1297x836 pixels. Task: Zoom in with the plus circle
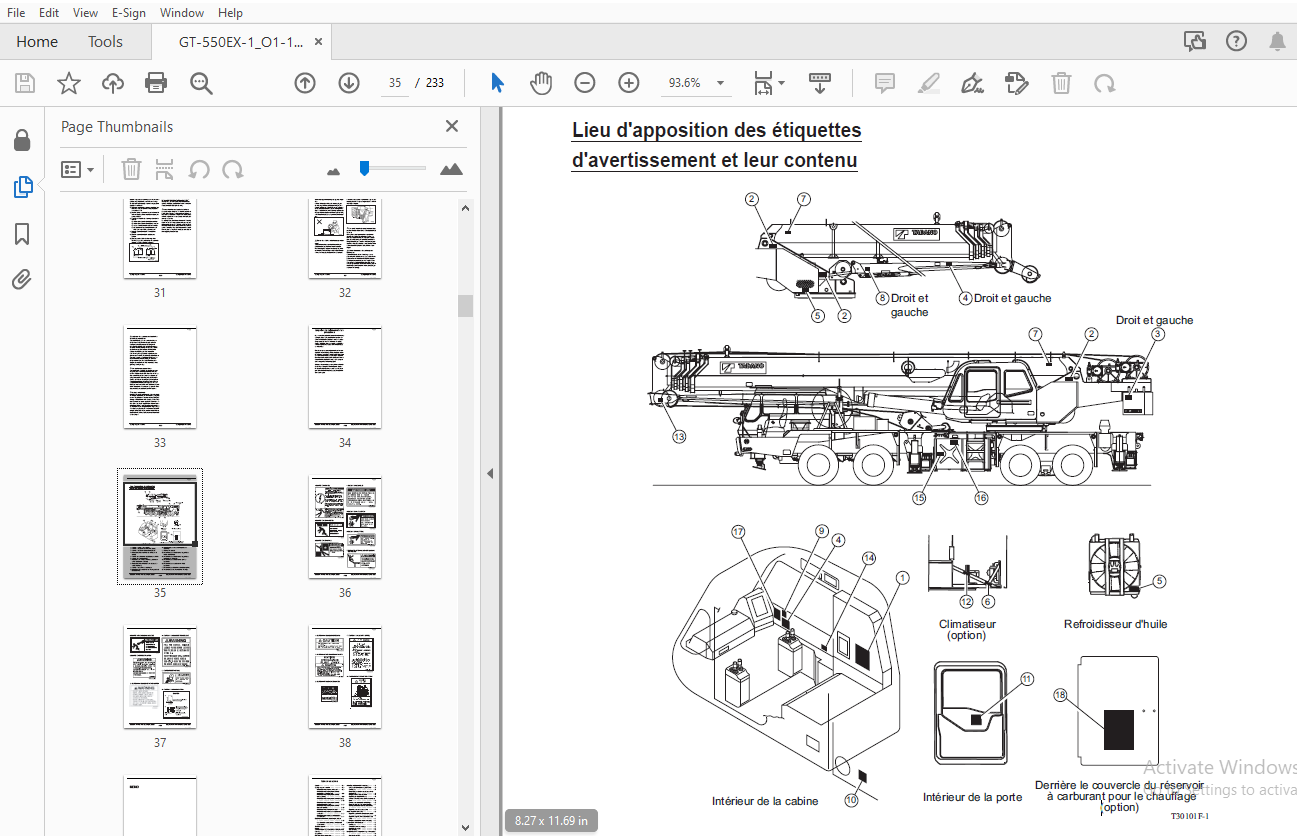point(629,83)
